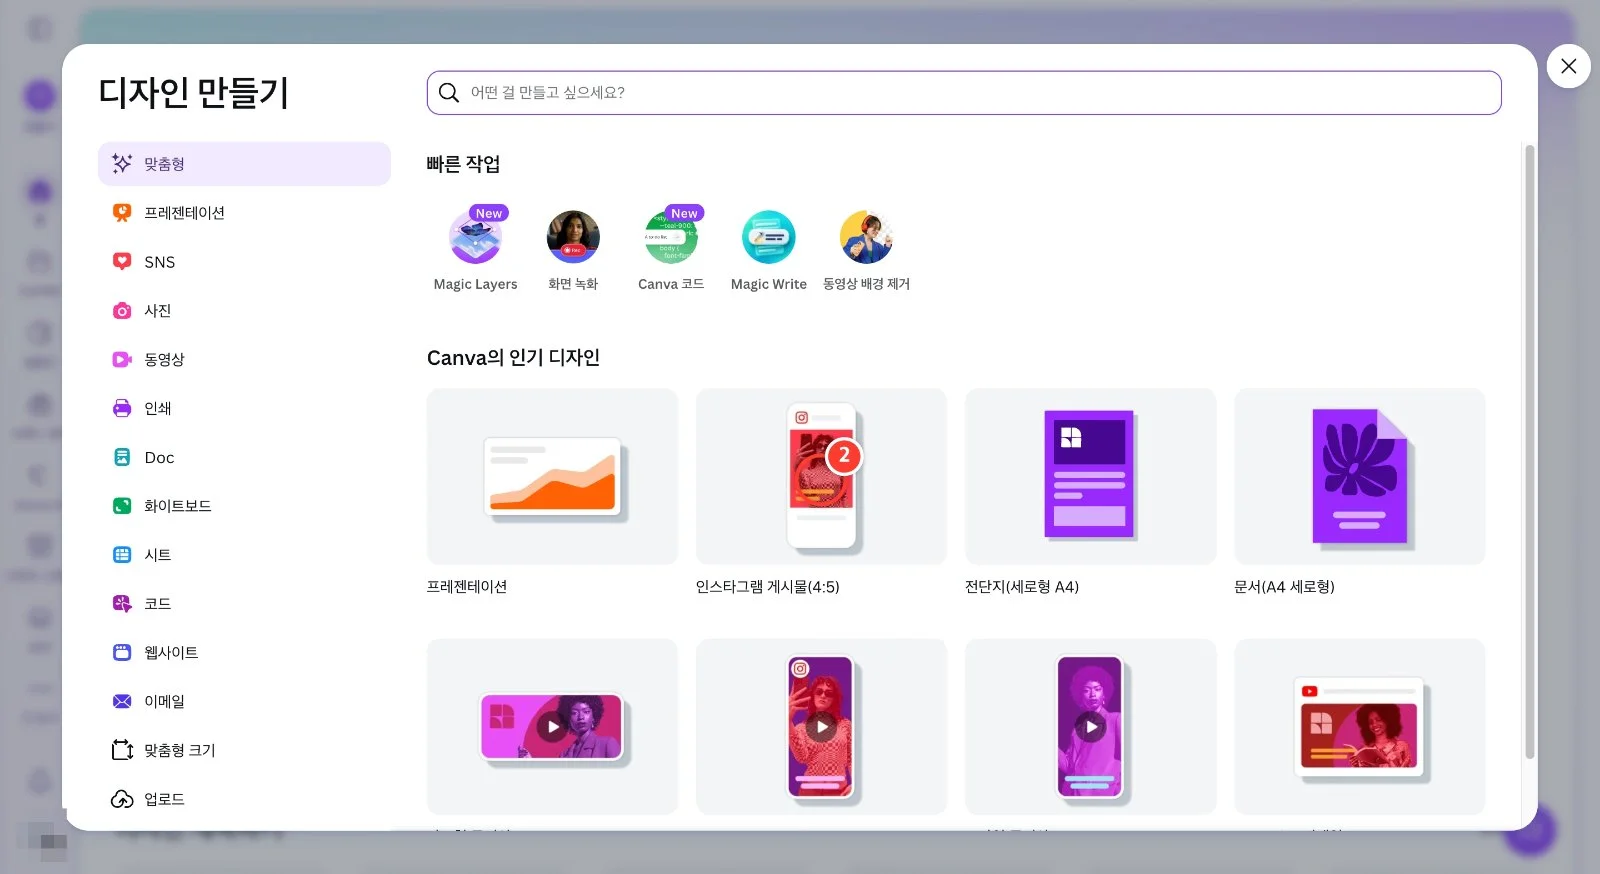Click the magnifying glass search icon
This screenshot has width=1600, height=874.
tap(449, 93)
